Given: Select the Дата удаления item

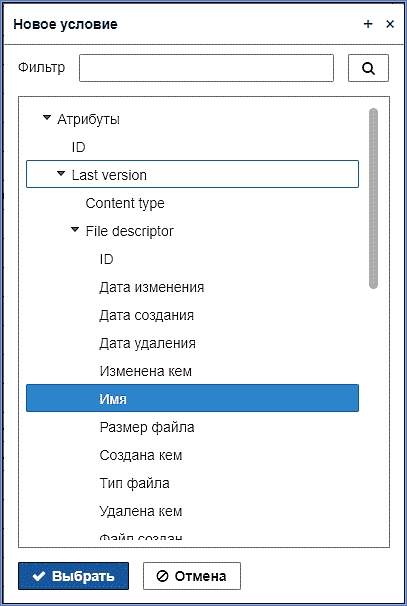Looking at the screenshot, I should pos(147,343).
